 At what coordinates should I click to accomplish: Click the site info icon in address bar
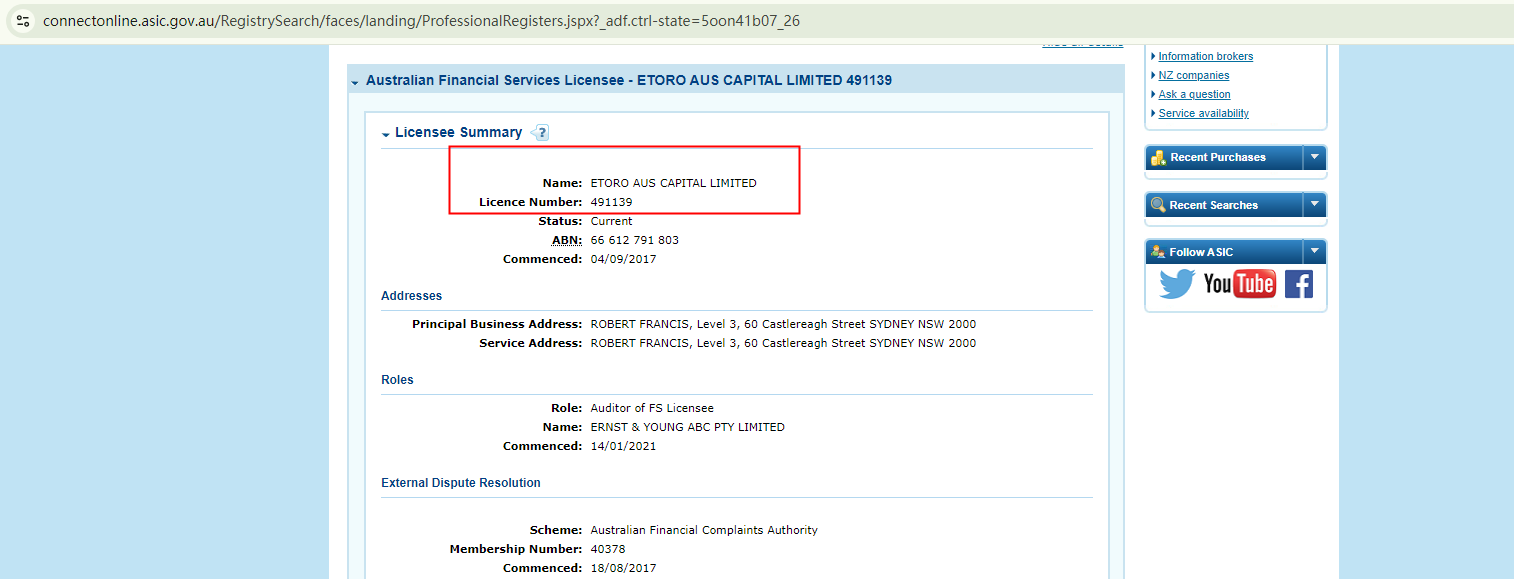click(x=23, y=20)
